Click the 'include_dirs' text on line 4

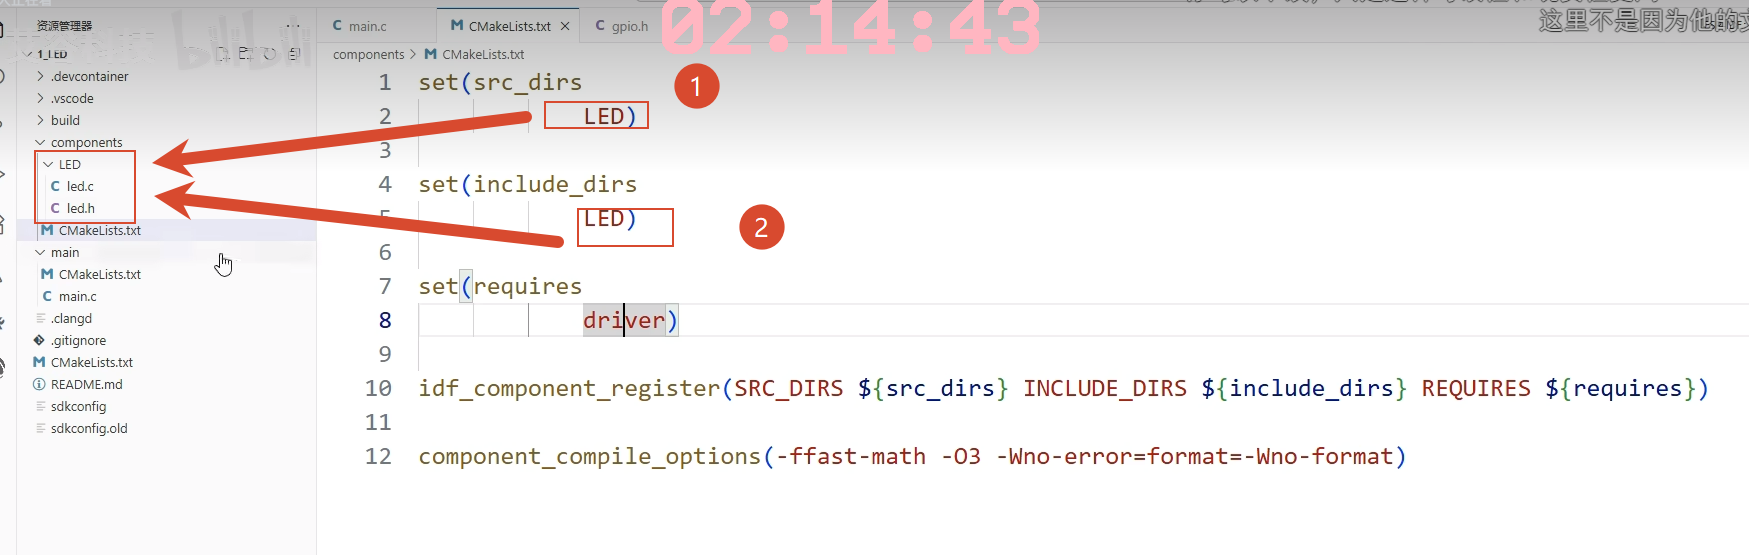(555, 184)
